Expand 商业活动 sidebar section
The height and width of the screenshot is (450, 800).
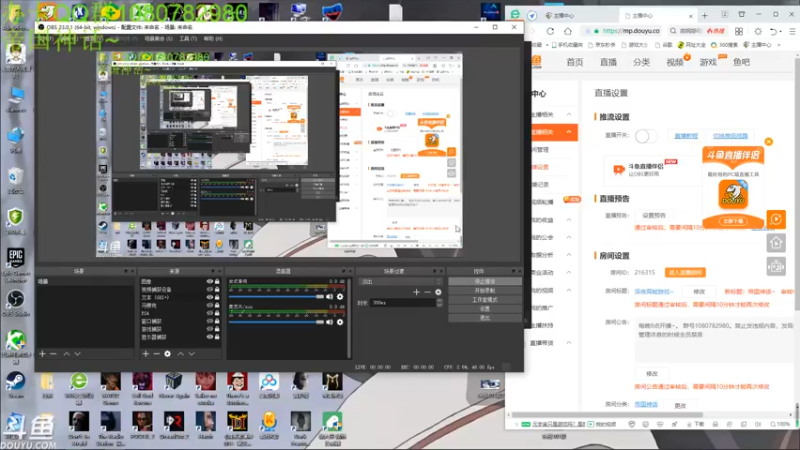point(569,272)
